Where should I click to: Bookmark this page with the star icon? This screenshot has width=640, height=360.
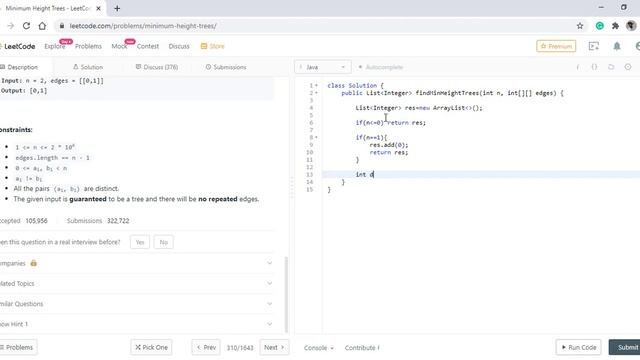580,26
